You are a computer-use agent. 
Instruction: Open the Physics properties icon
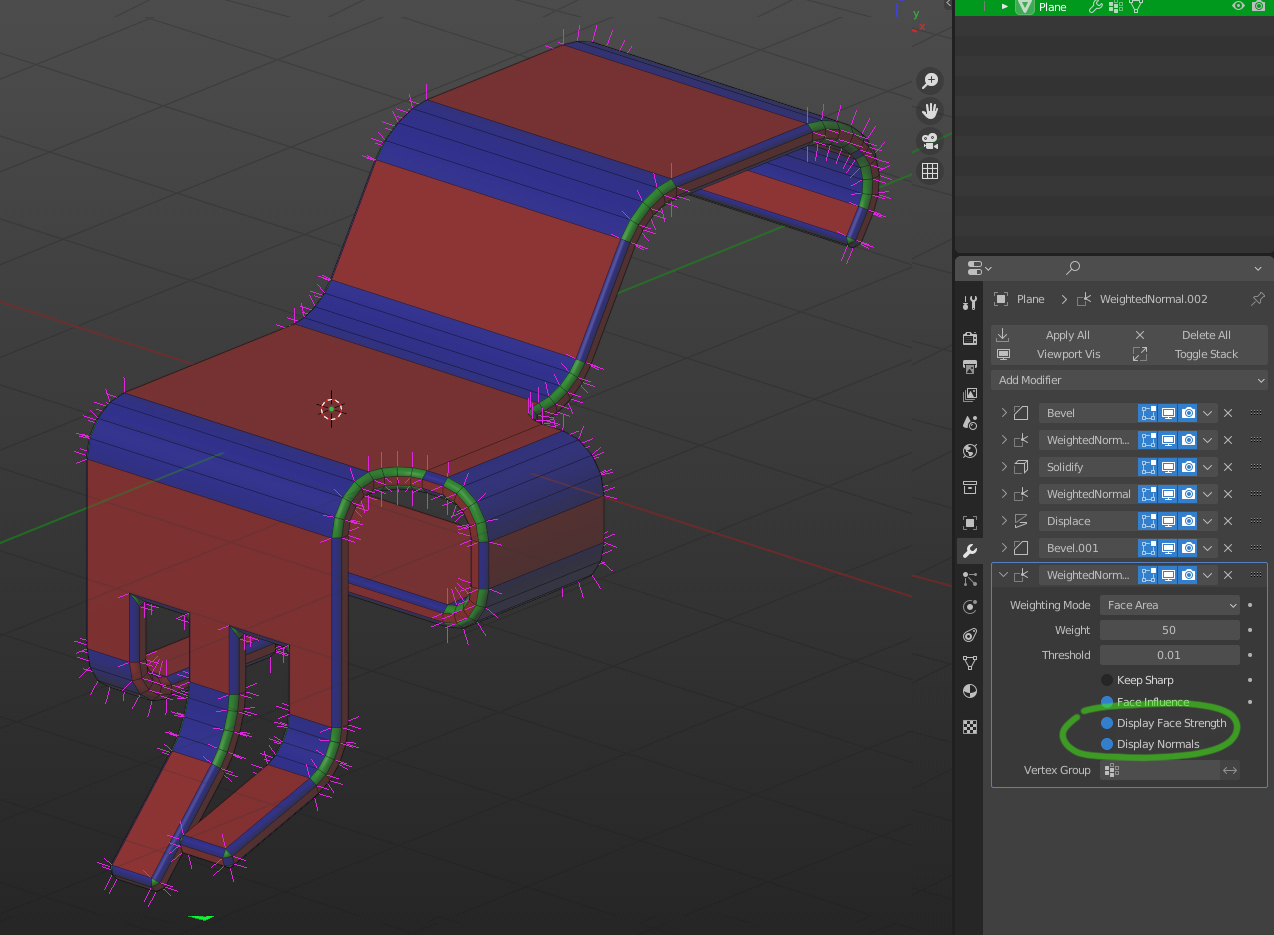969,606
